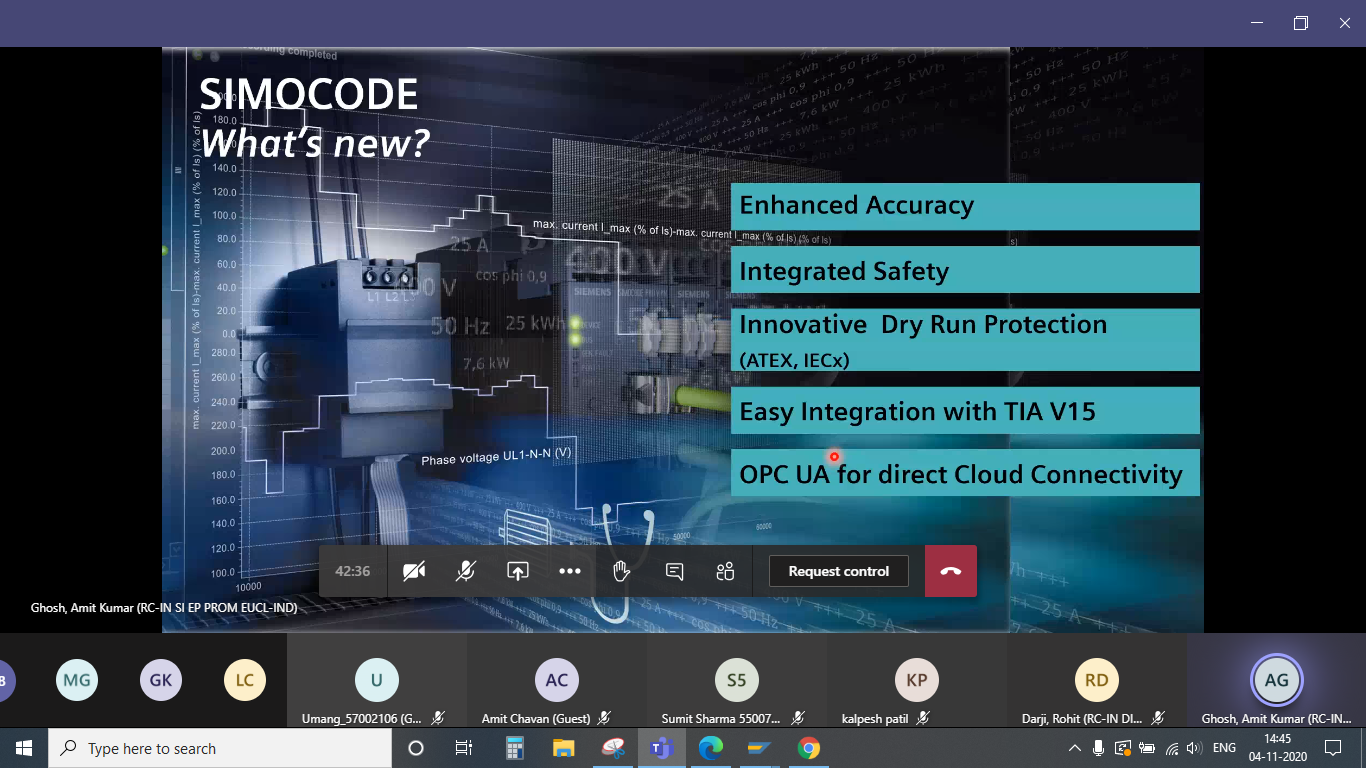Click microphone icon in system tray
Viewport: 1366px width, 768px height.
(x=1098, y=748)
